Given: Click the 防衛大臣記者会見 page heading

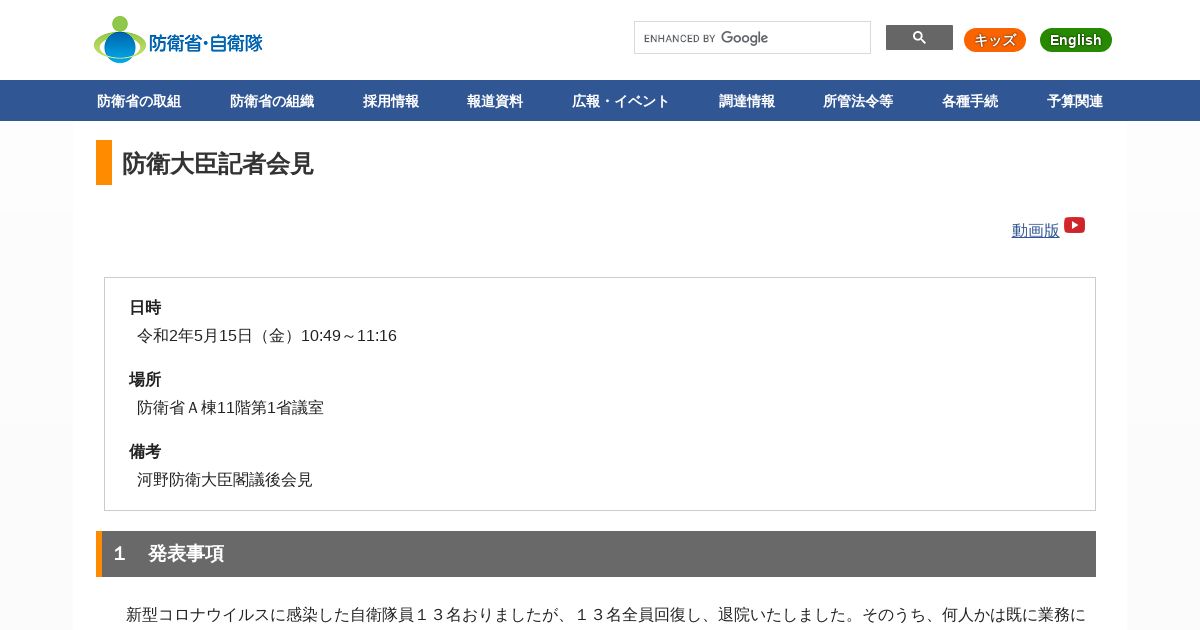Looking at the screenshot, I should 218,163.
